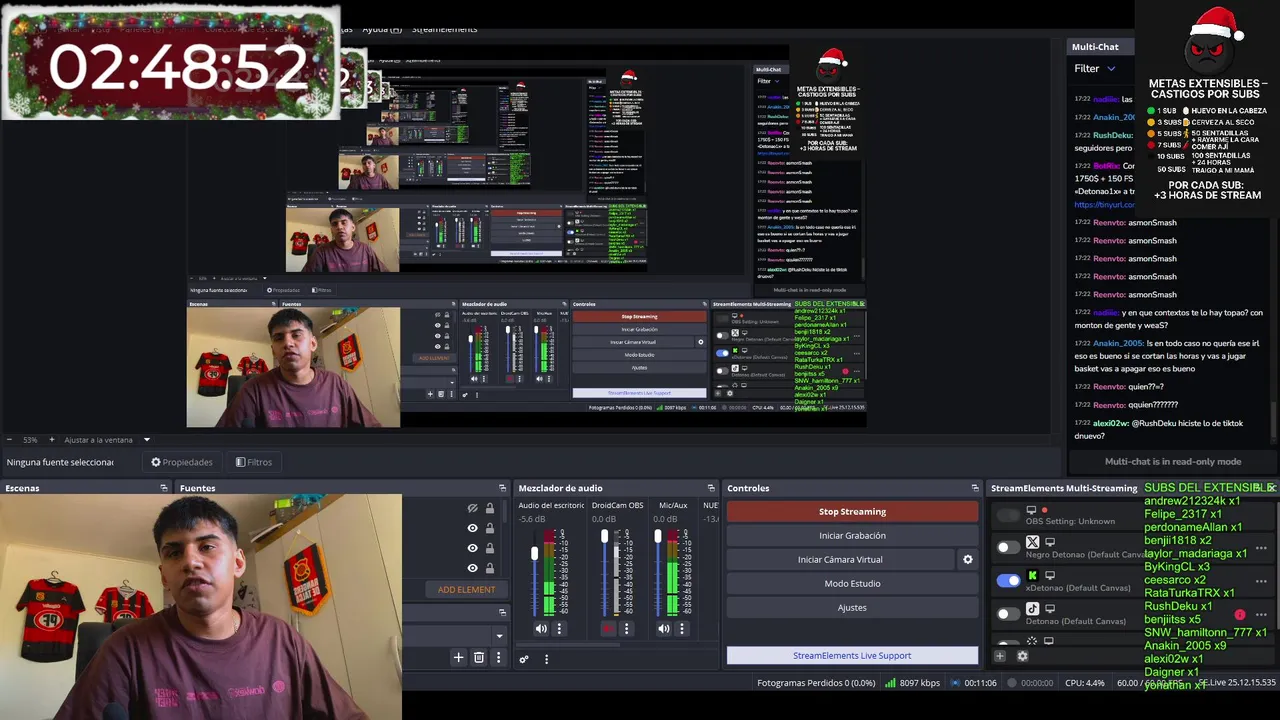Open Audio del escritorio options menu dots

coord(559,629)
